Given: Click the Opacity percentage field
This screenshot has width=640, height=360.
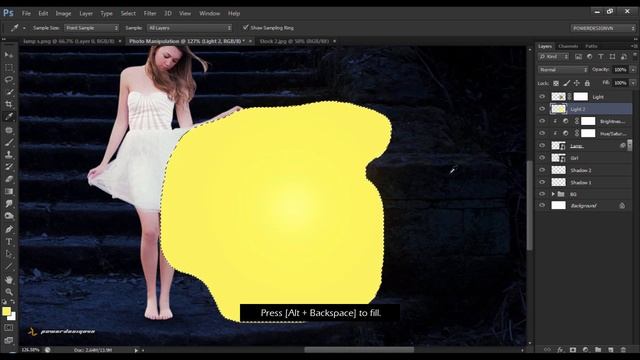Looking at the screenshot, I should [x=620, y=70].
